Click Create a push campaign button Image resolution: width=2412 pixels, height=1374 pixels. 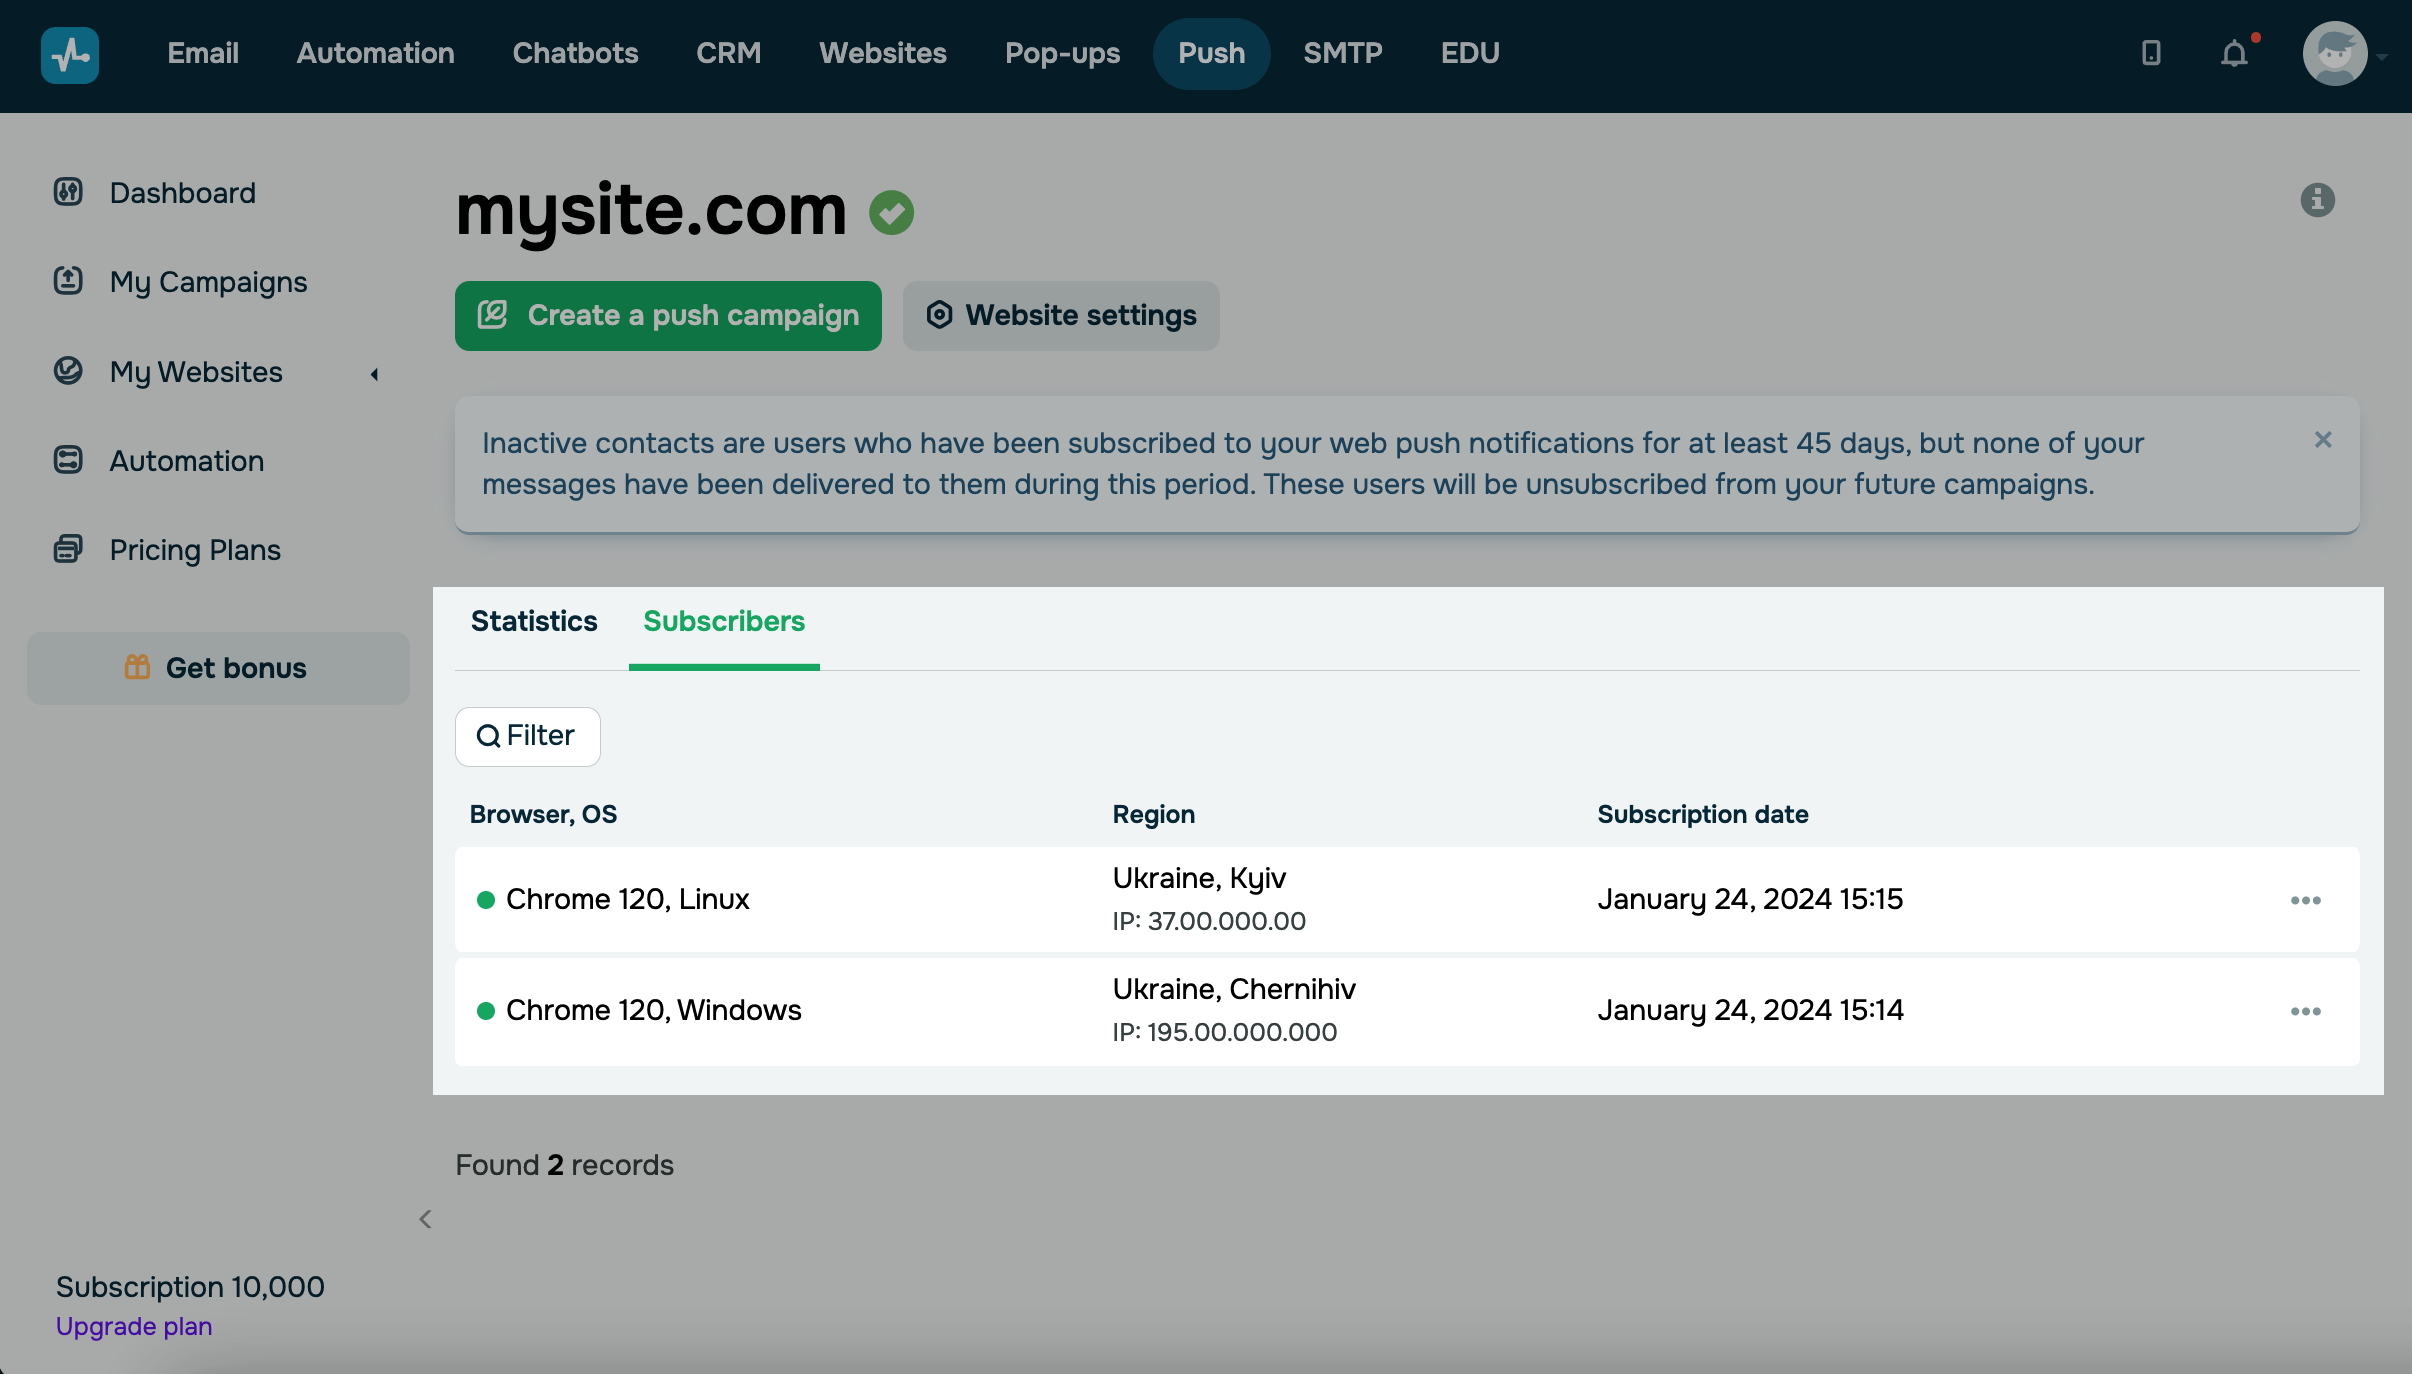(x=668, y=316)
